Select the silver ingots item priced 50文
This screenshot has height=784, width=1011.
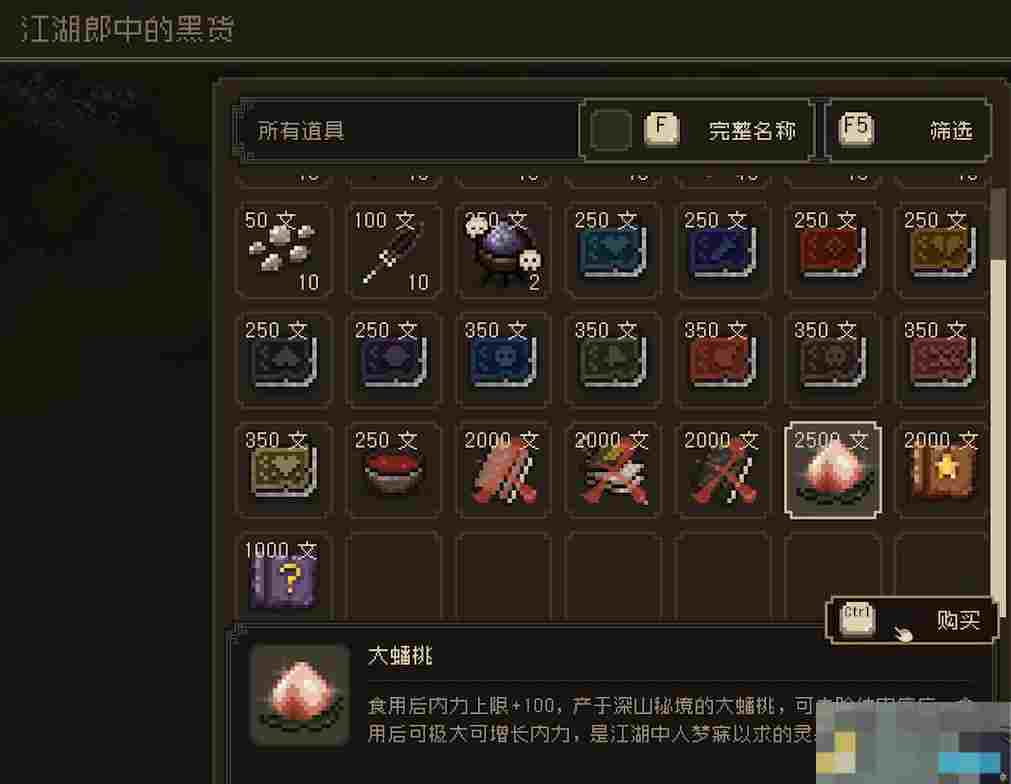coord(284,250)
